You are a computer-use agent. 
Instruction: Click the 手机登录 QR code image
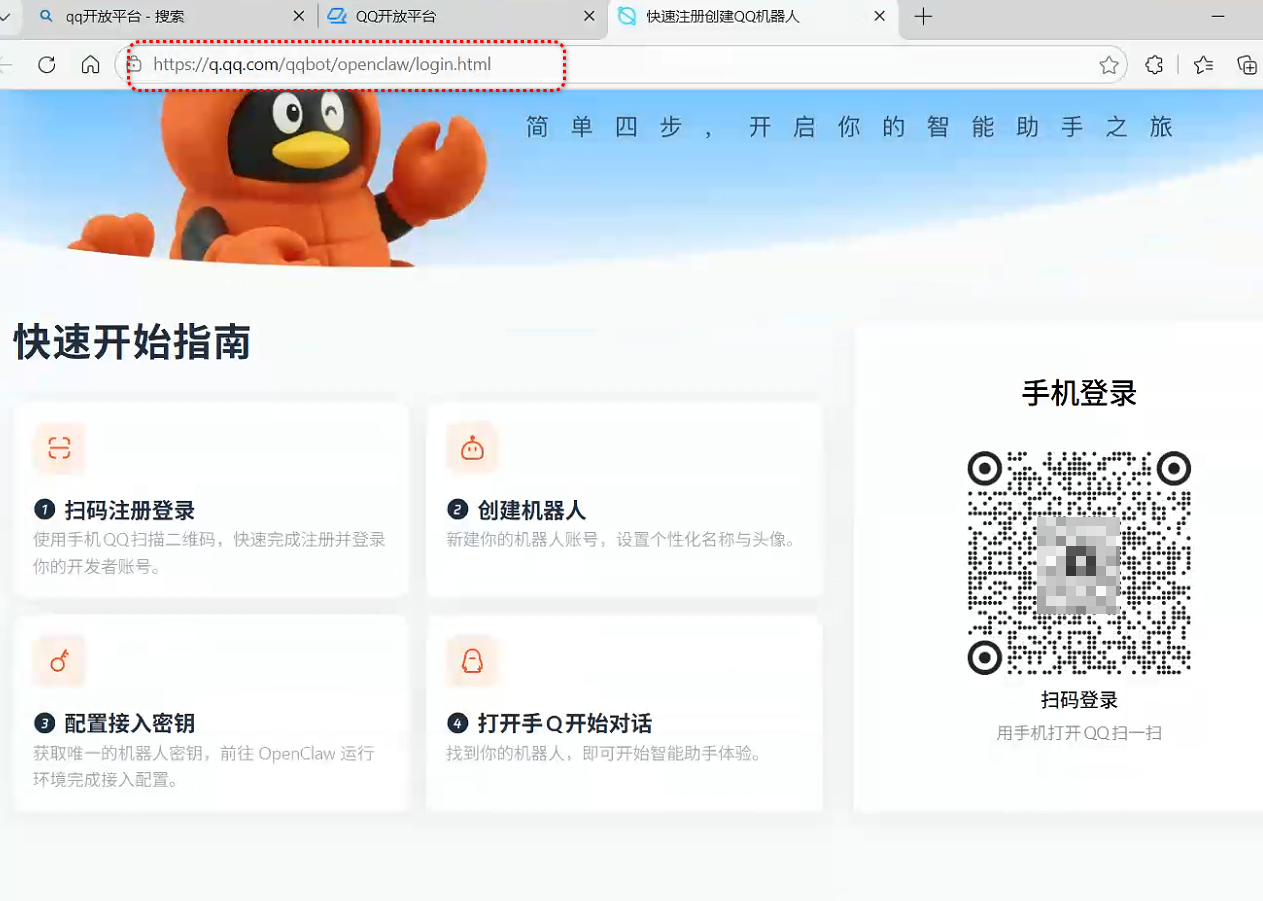[1079, 563]
